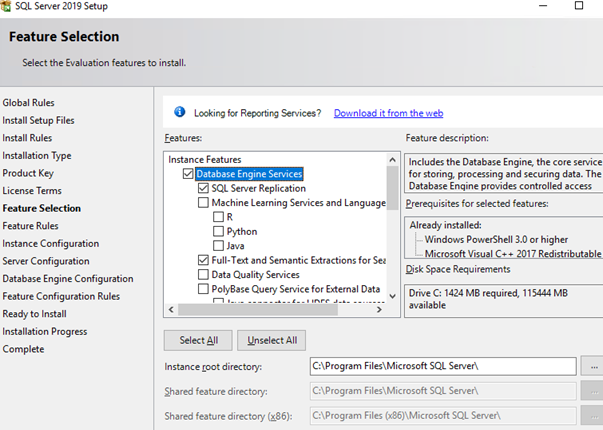
Task: Enable PolyBase Query Service for External Data
Action: [x=203, y=288]
